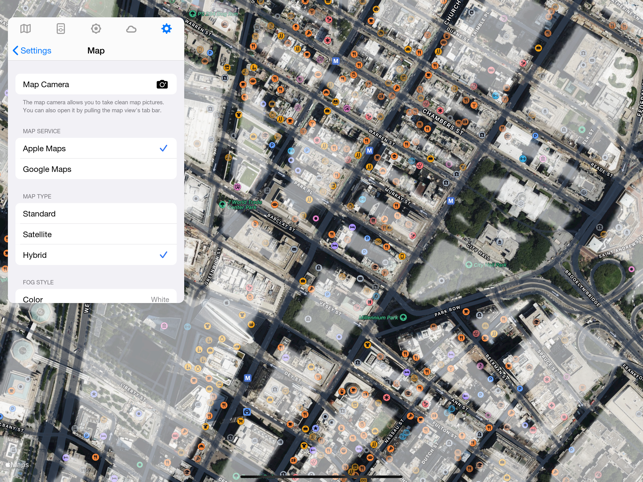Select Apple Maps as map service
The width and height of the screenshot is (643, 482).
click(x=96, y=148)
